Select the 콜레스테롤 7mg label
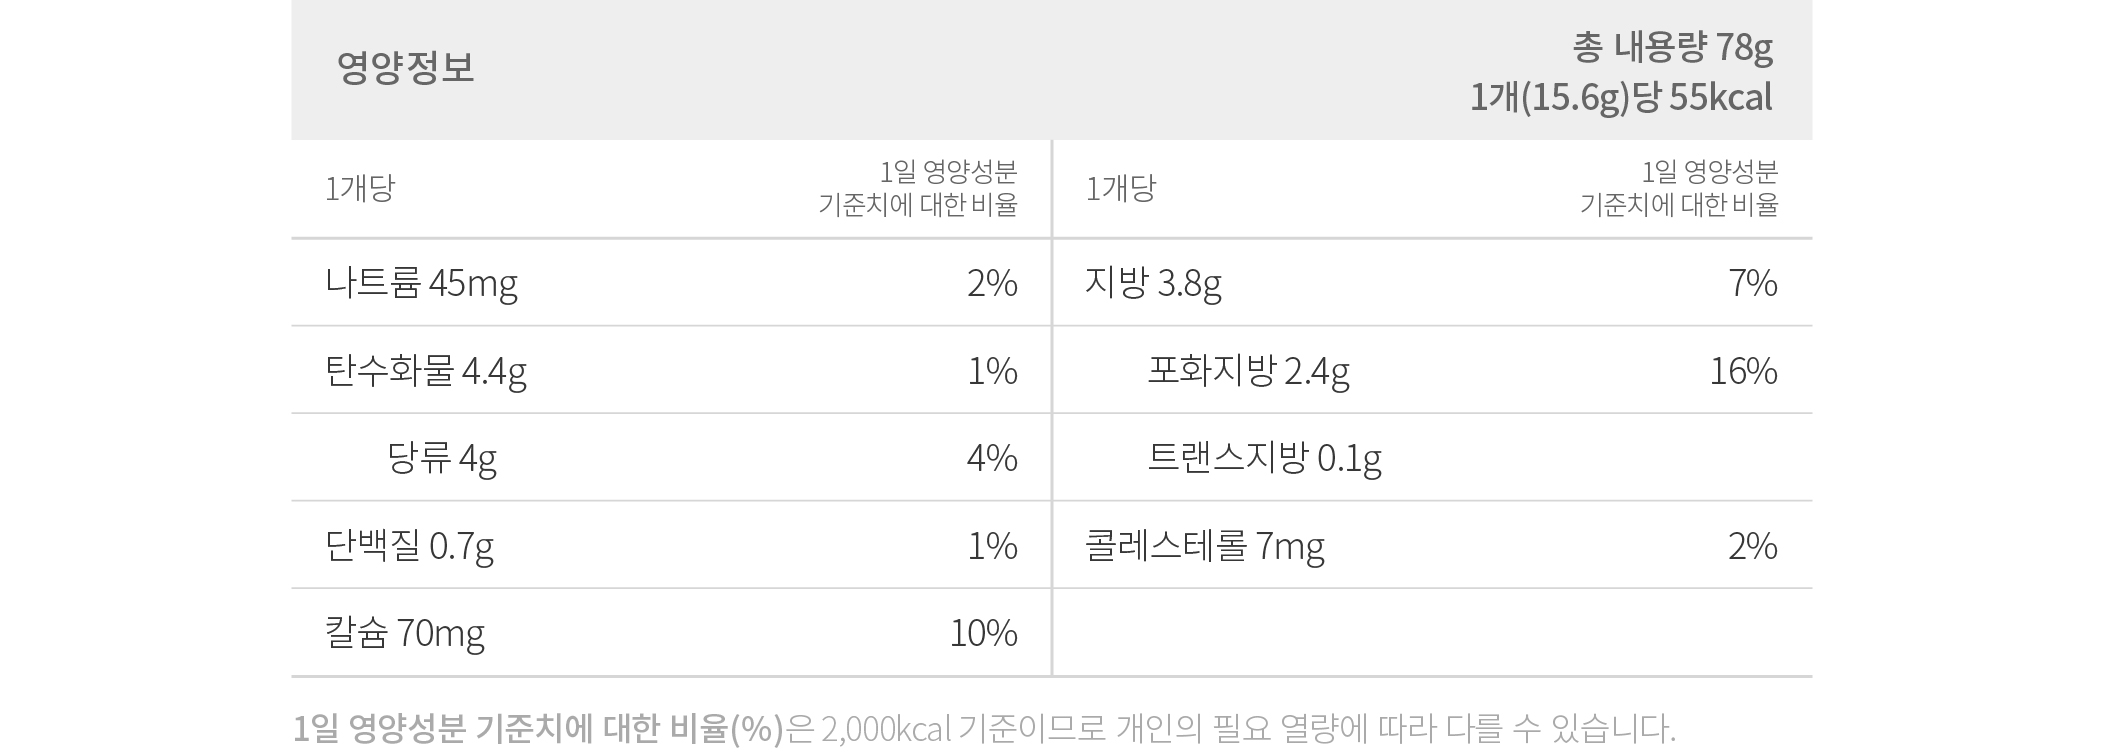Screen dimensions: 2104x754 pos(1205,546)
